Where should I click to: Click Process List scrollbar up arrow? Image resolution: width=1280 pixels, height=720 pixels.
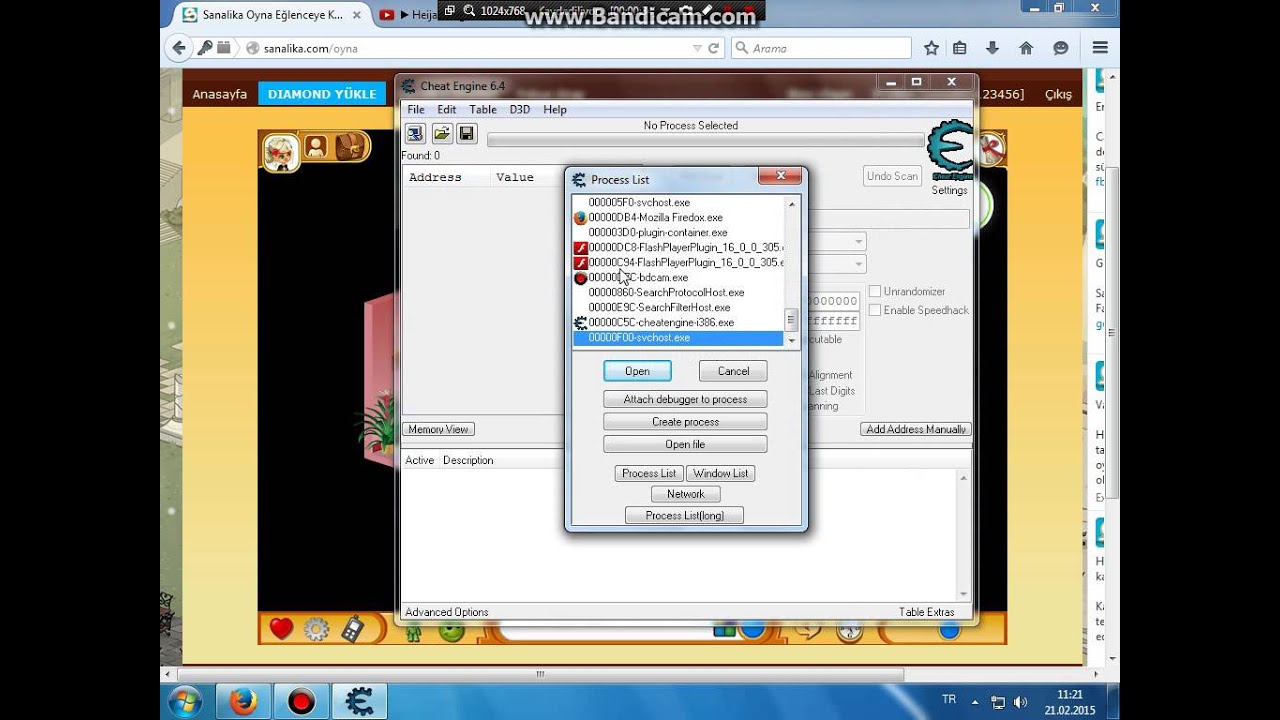click(791, 204)
